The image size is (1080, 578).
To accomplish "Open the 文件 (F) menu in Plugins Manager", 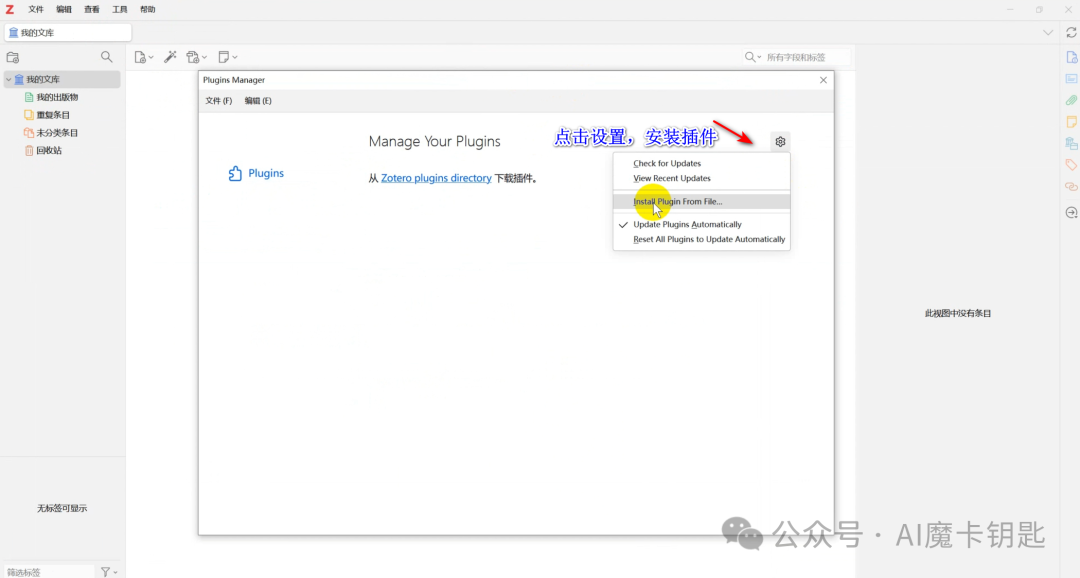I will click(218, 101).
